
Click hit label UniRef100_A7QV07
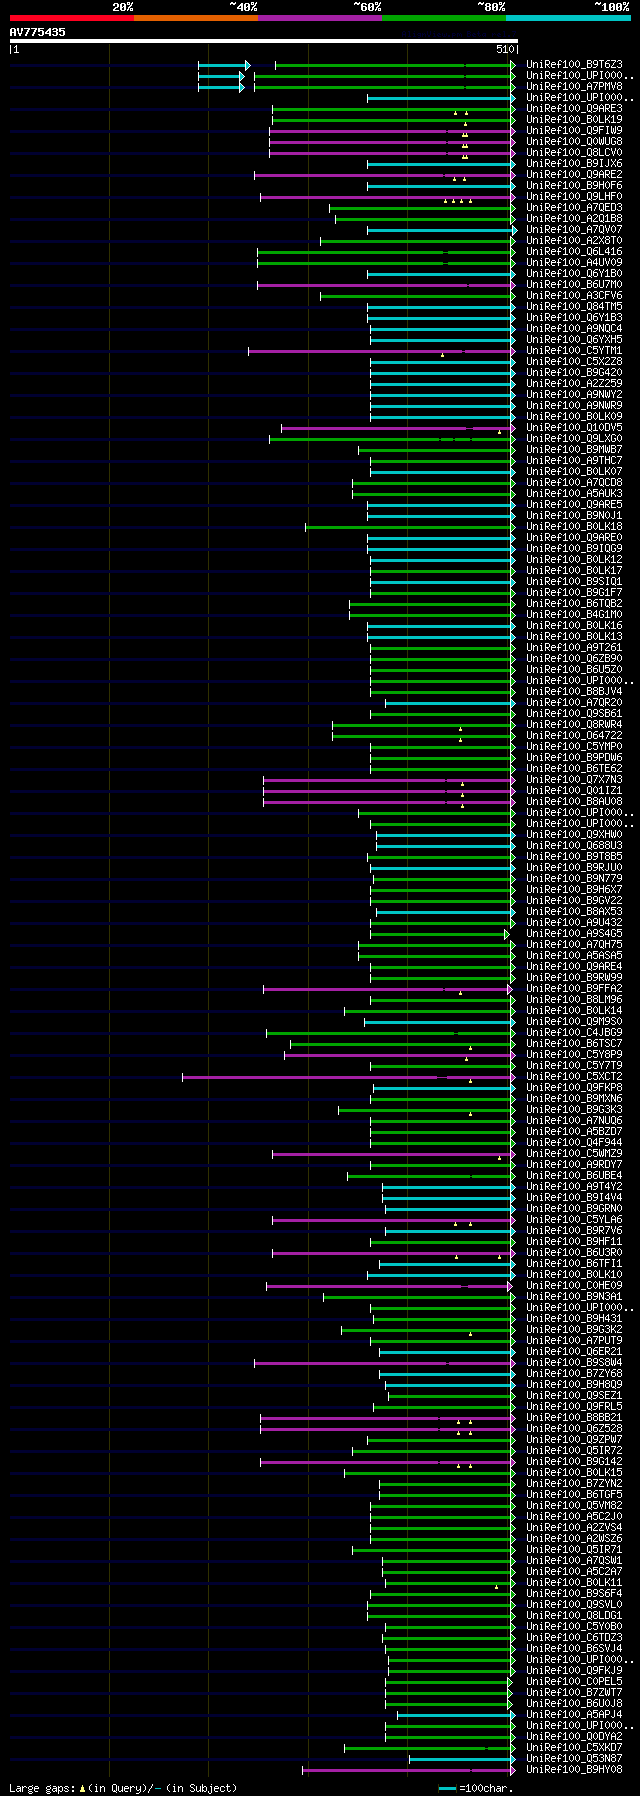point(574,230)
